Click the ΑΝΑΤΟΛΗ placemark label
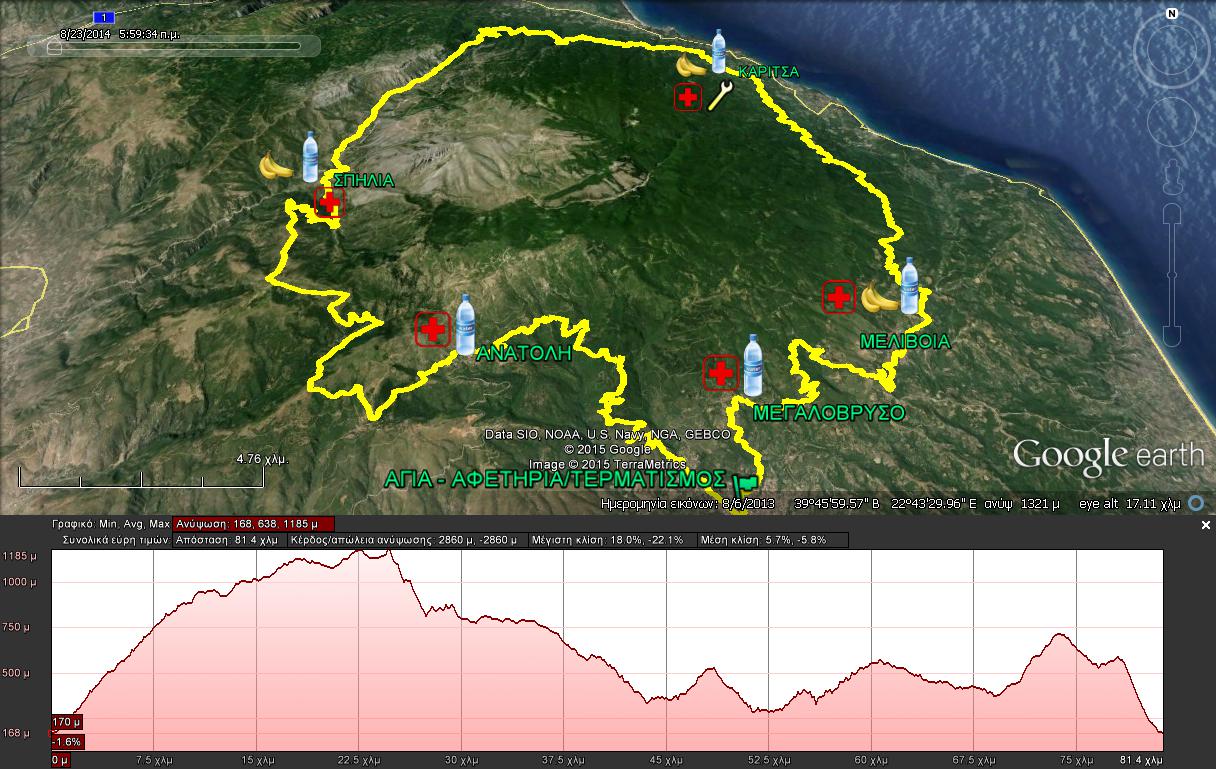1216x769 pixels. click(x=523, y=353)
